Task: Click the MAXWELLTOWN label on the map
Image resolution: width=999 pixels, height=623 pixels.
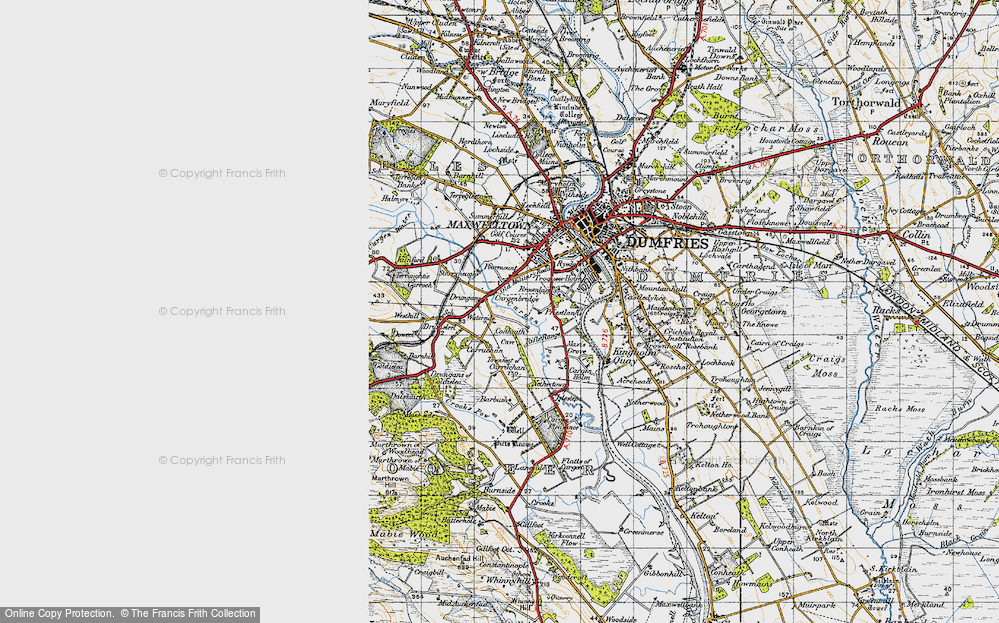Action: coord(489,225)
